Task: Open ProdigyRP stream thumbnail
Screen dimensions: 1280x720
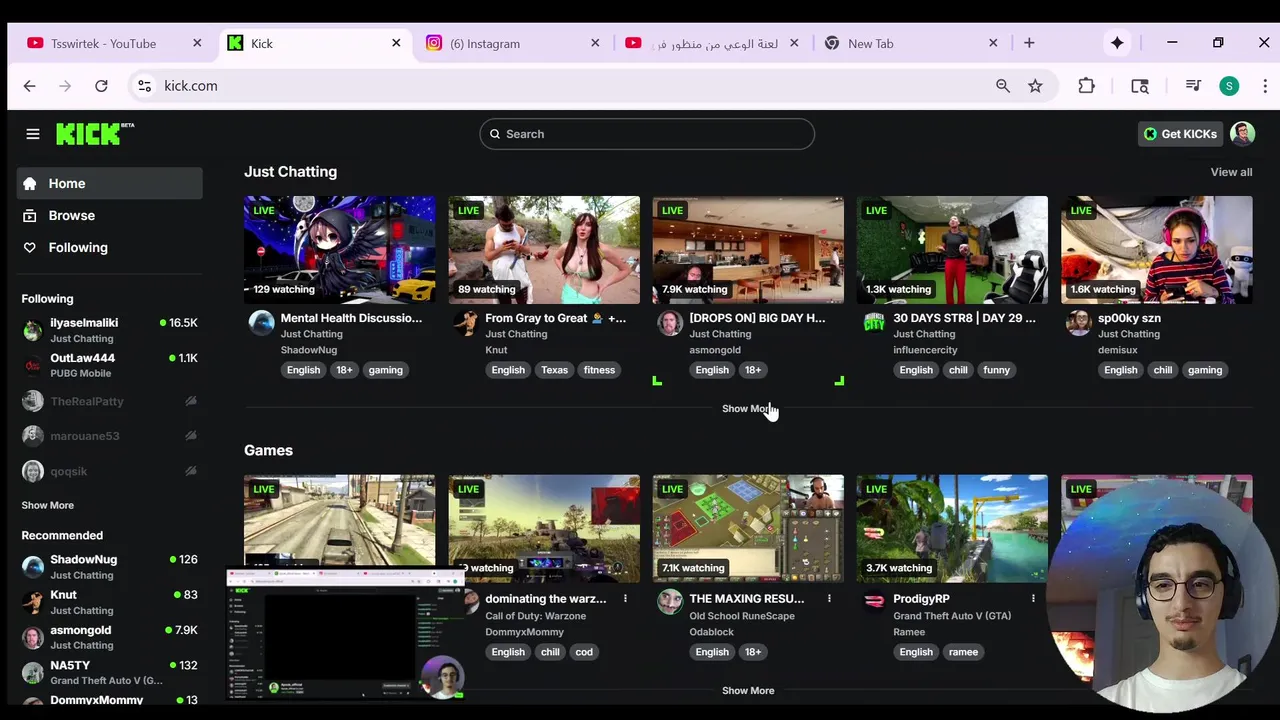Action: coord(952,529)
